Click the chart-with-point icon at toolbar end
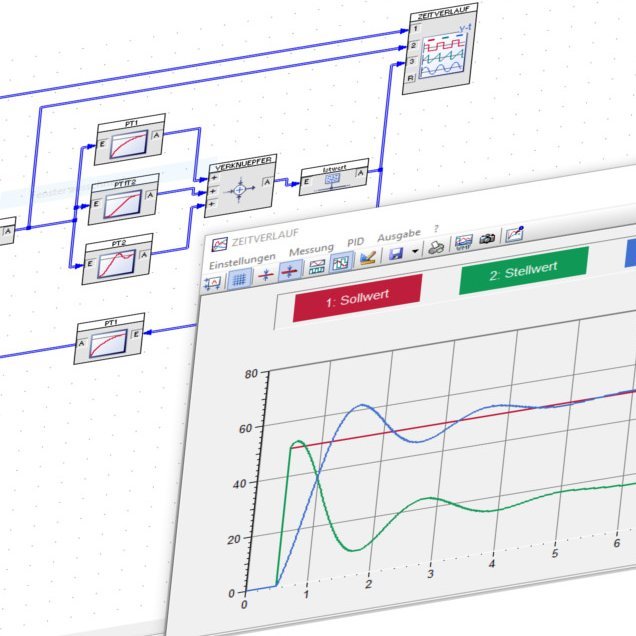 point(515,234)
